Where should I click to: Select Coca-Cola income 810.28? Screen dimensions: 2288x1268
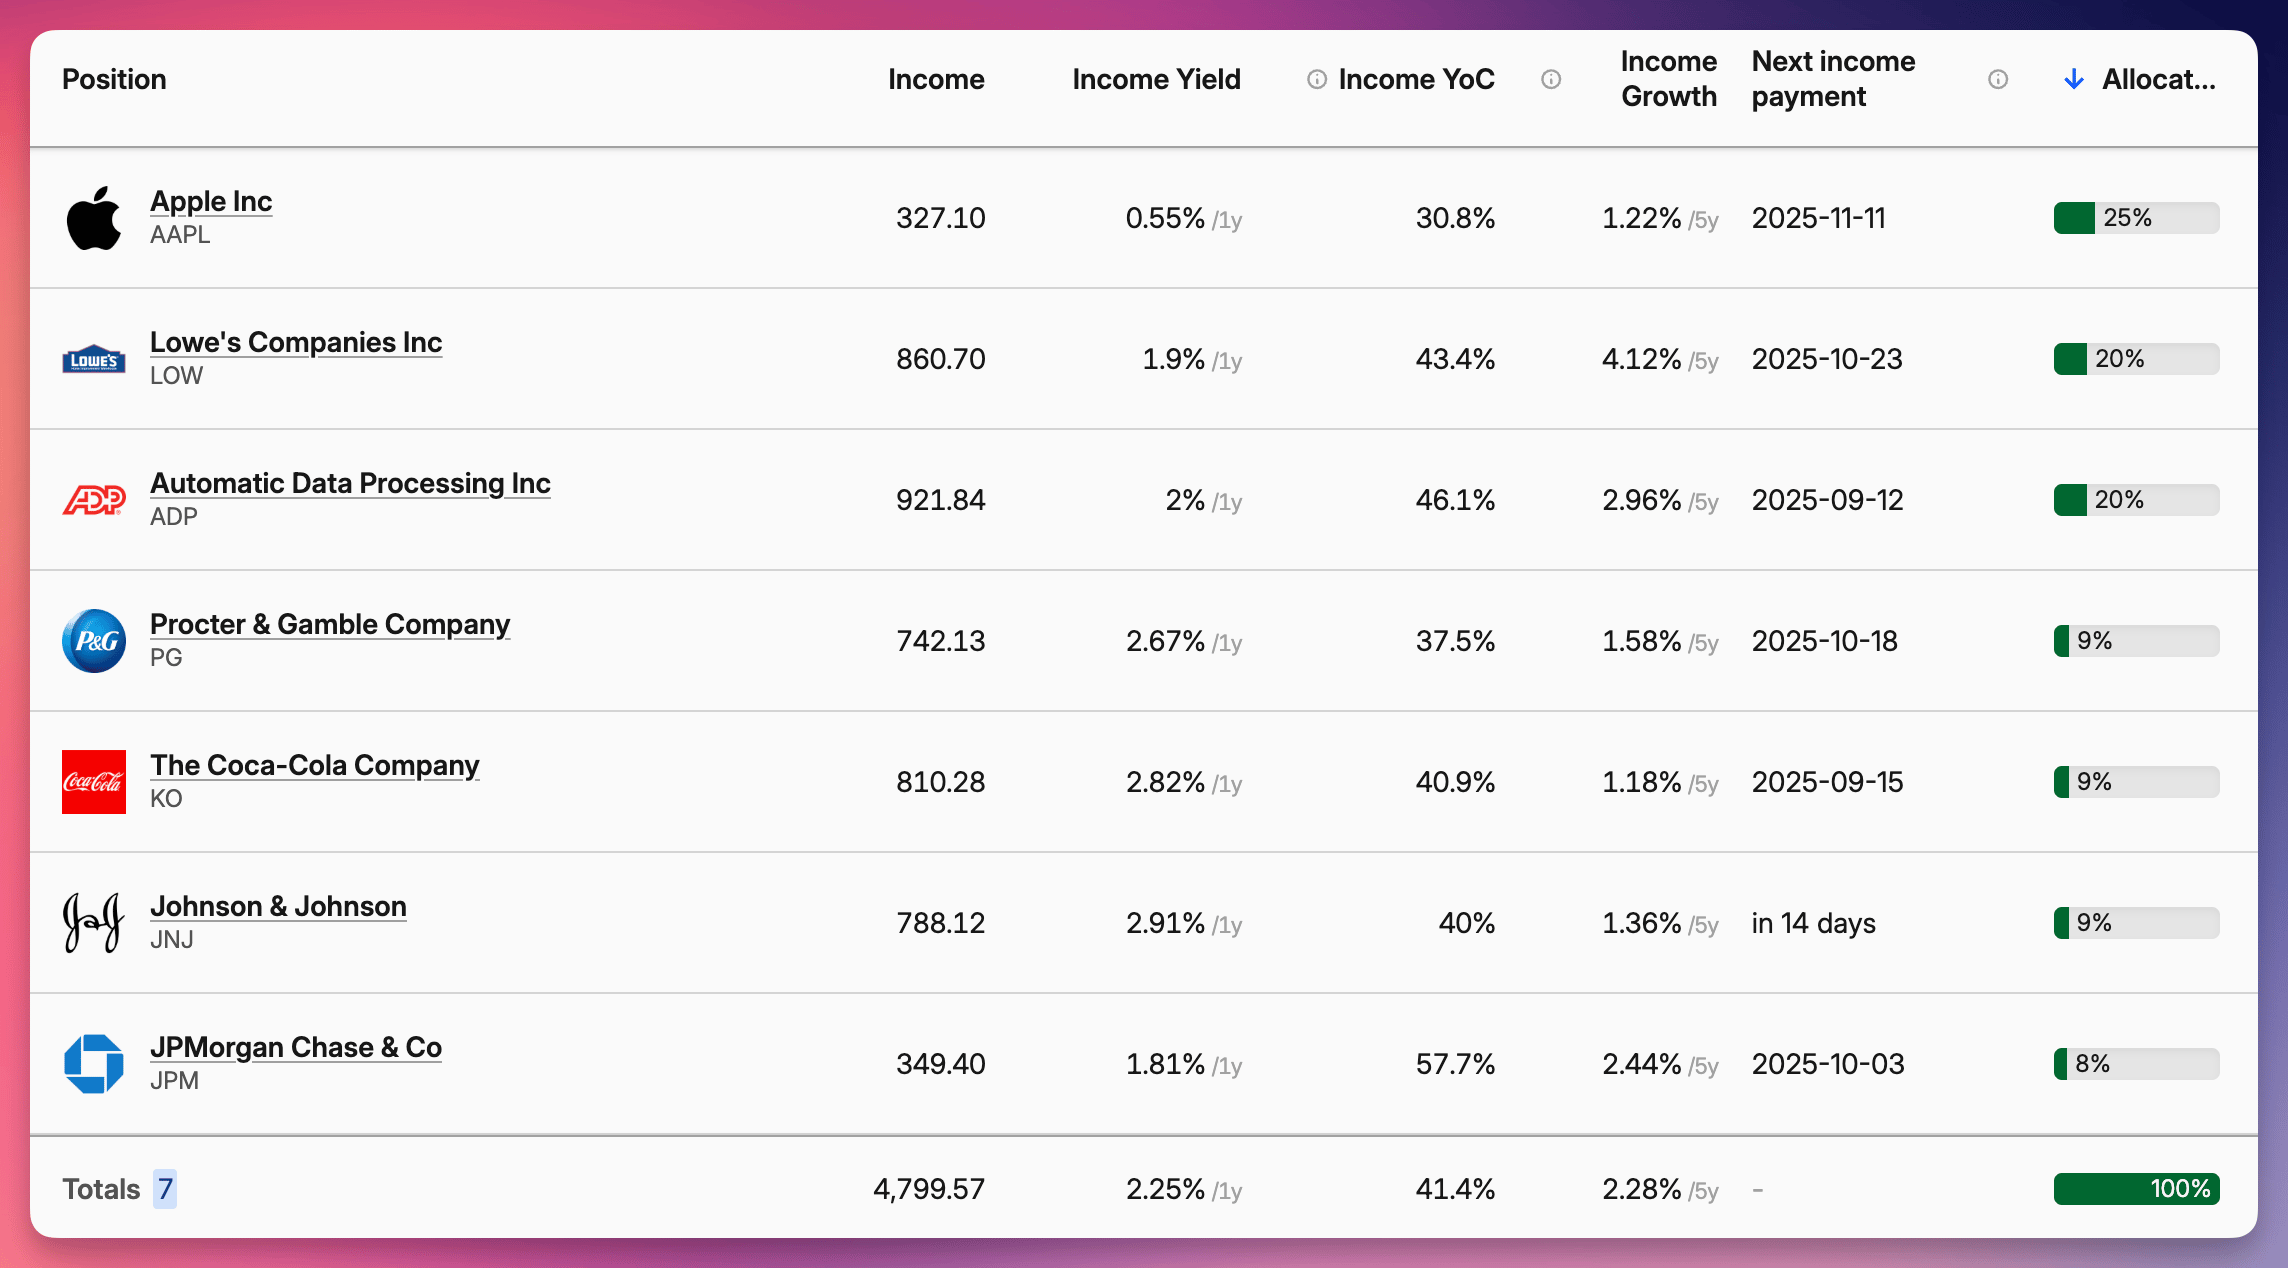click(x=940, y=782)
